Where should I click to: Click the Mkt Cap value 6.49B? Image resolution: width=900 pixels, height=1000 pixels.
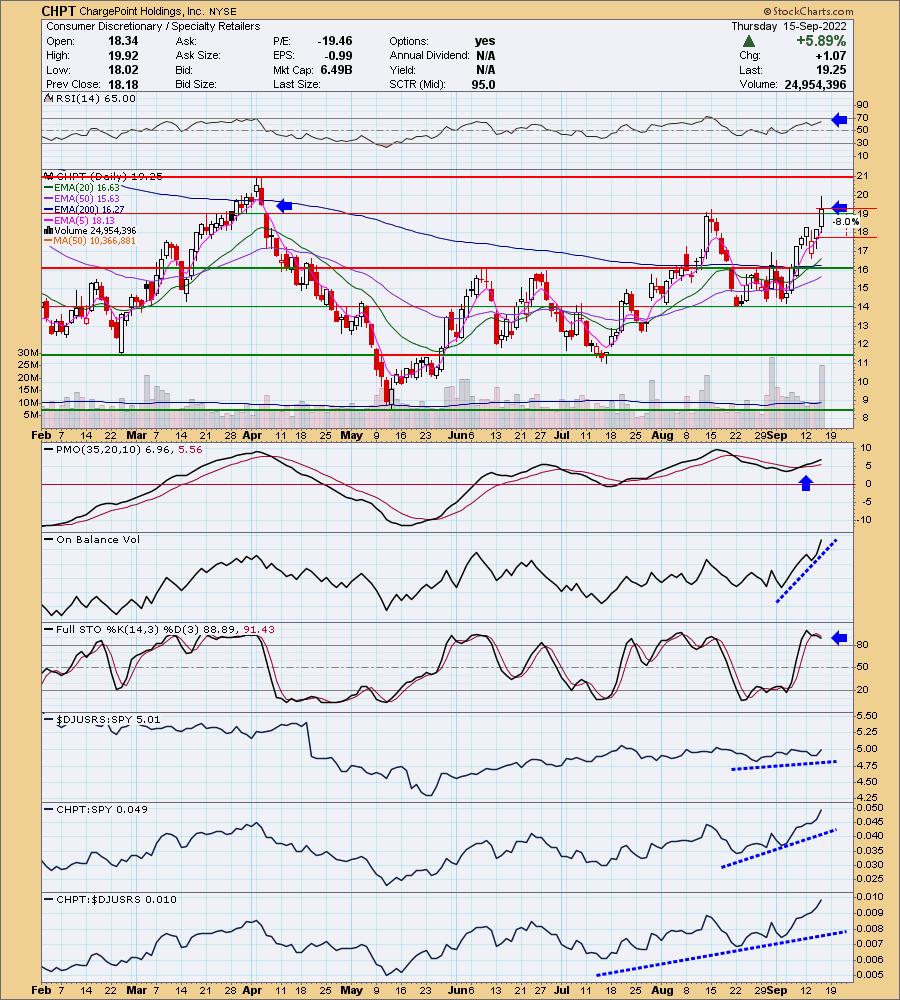pos(335,70)
